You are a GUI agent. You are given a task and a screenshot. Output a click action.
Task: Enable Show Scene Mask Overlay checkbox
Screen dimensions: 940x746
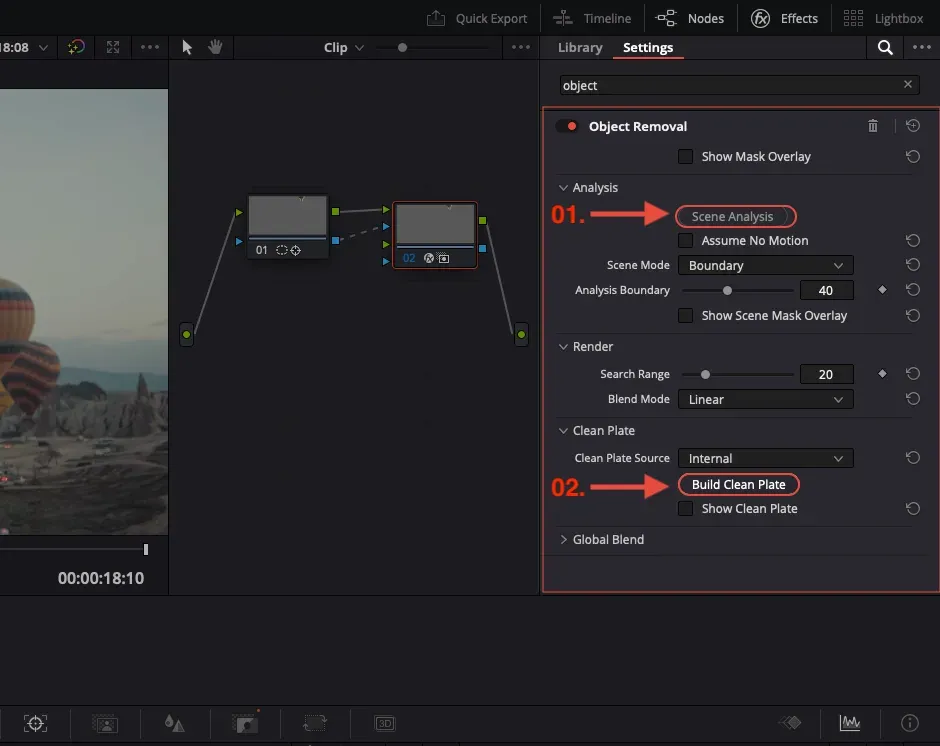(685, 315)
